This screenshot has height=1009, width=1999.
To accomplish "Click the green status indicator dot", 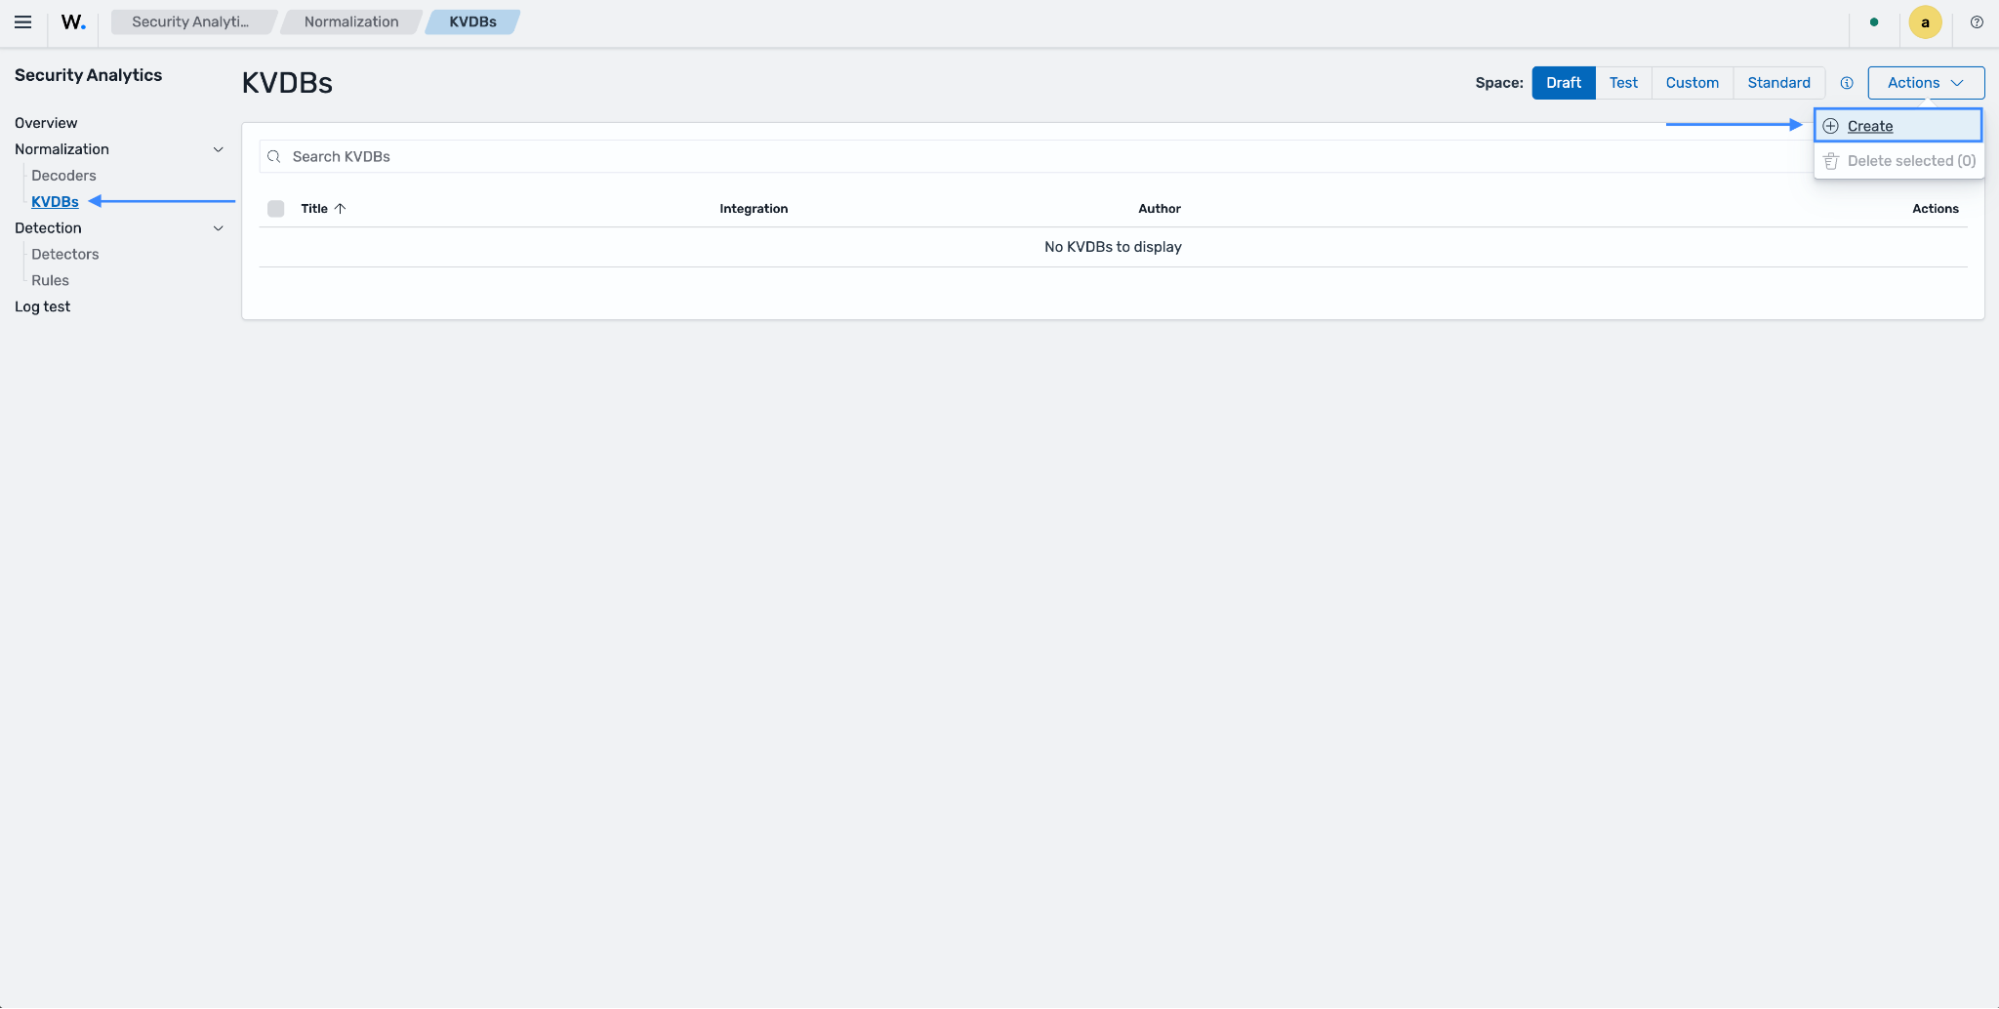I will 1873,22.
